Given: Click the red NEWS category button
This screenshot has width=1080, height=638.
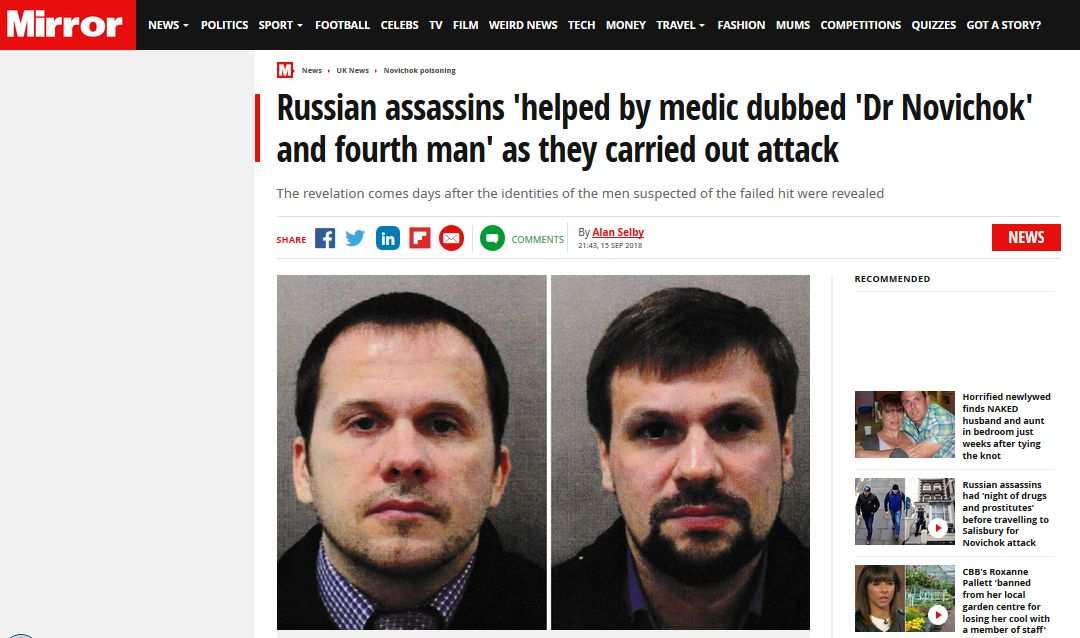Looking at the screenshot, I should click(1026, 237).
